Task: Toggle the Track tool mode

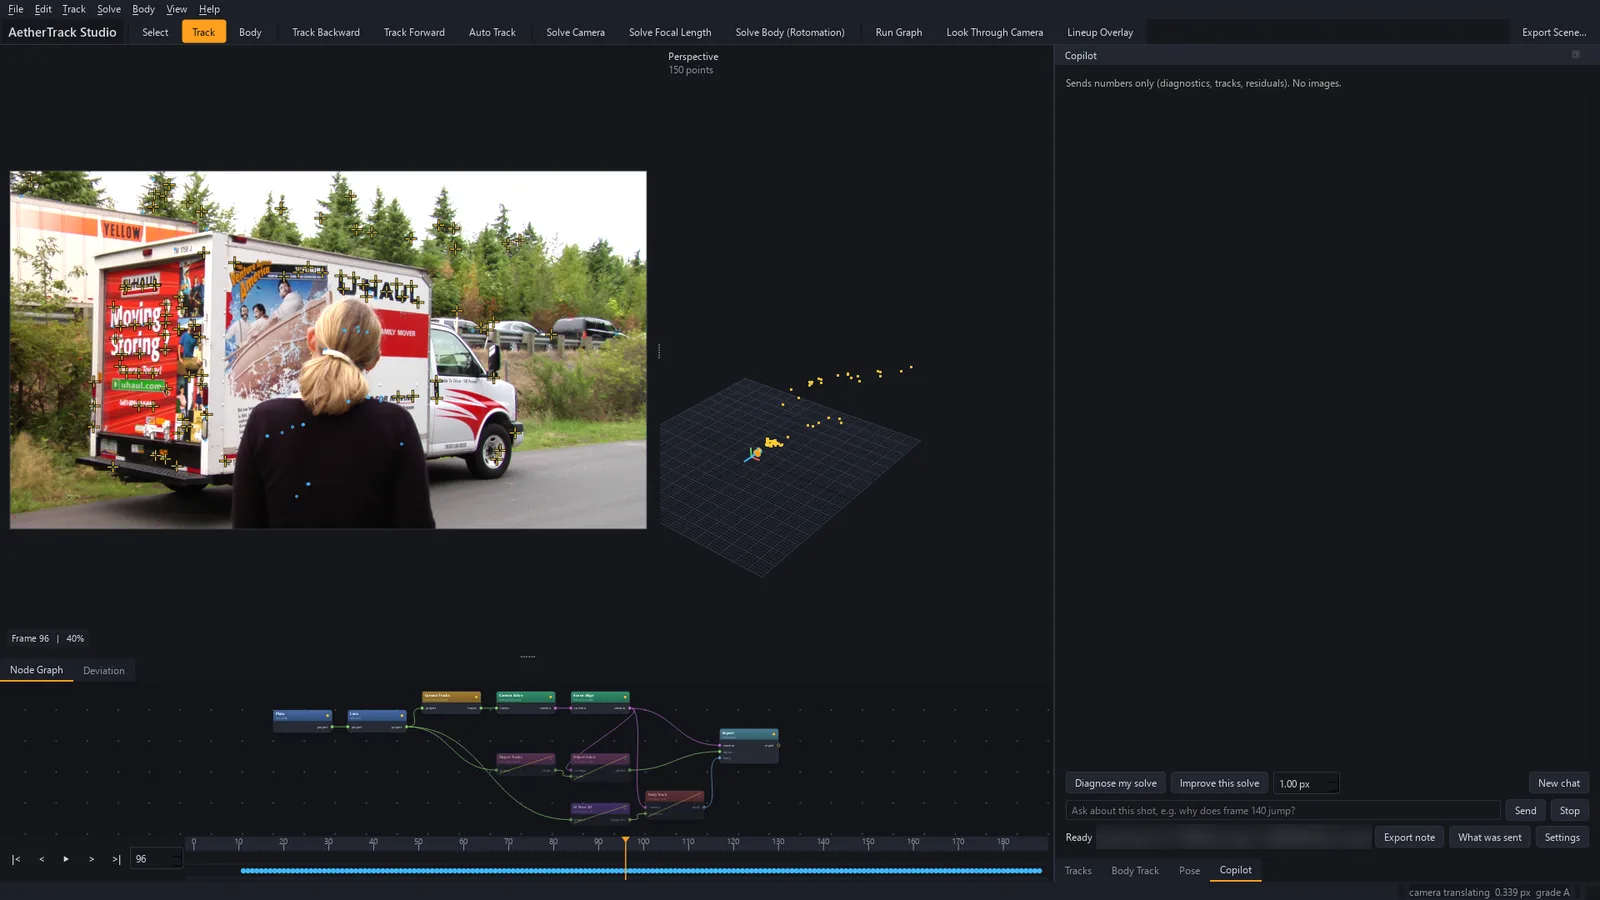Action: pos(204,32)
